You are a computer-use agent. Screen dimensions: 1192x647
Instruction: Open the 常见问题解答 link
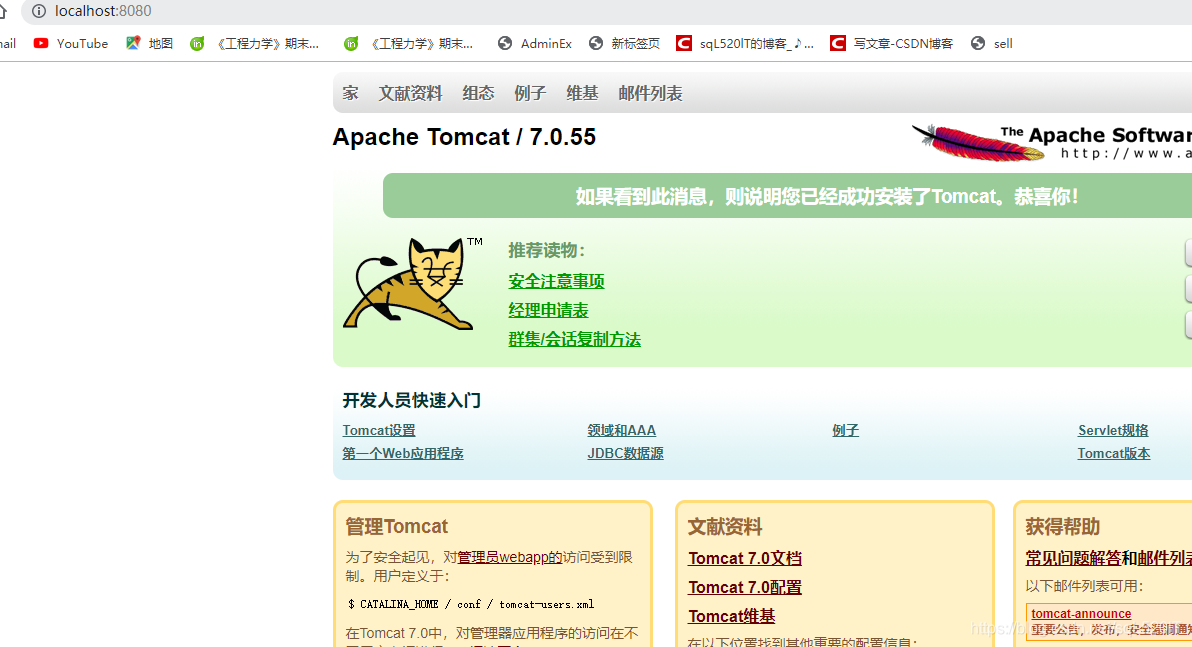click(1073, 558)
